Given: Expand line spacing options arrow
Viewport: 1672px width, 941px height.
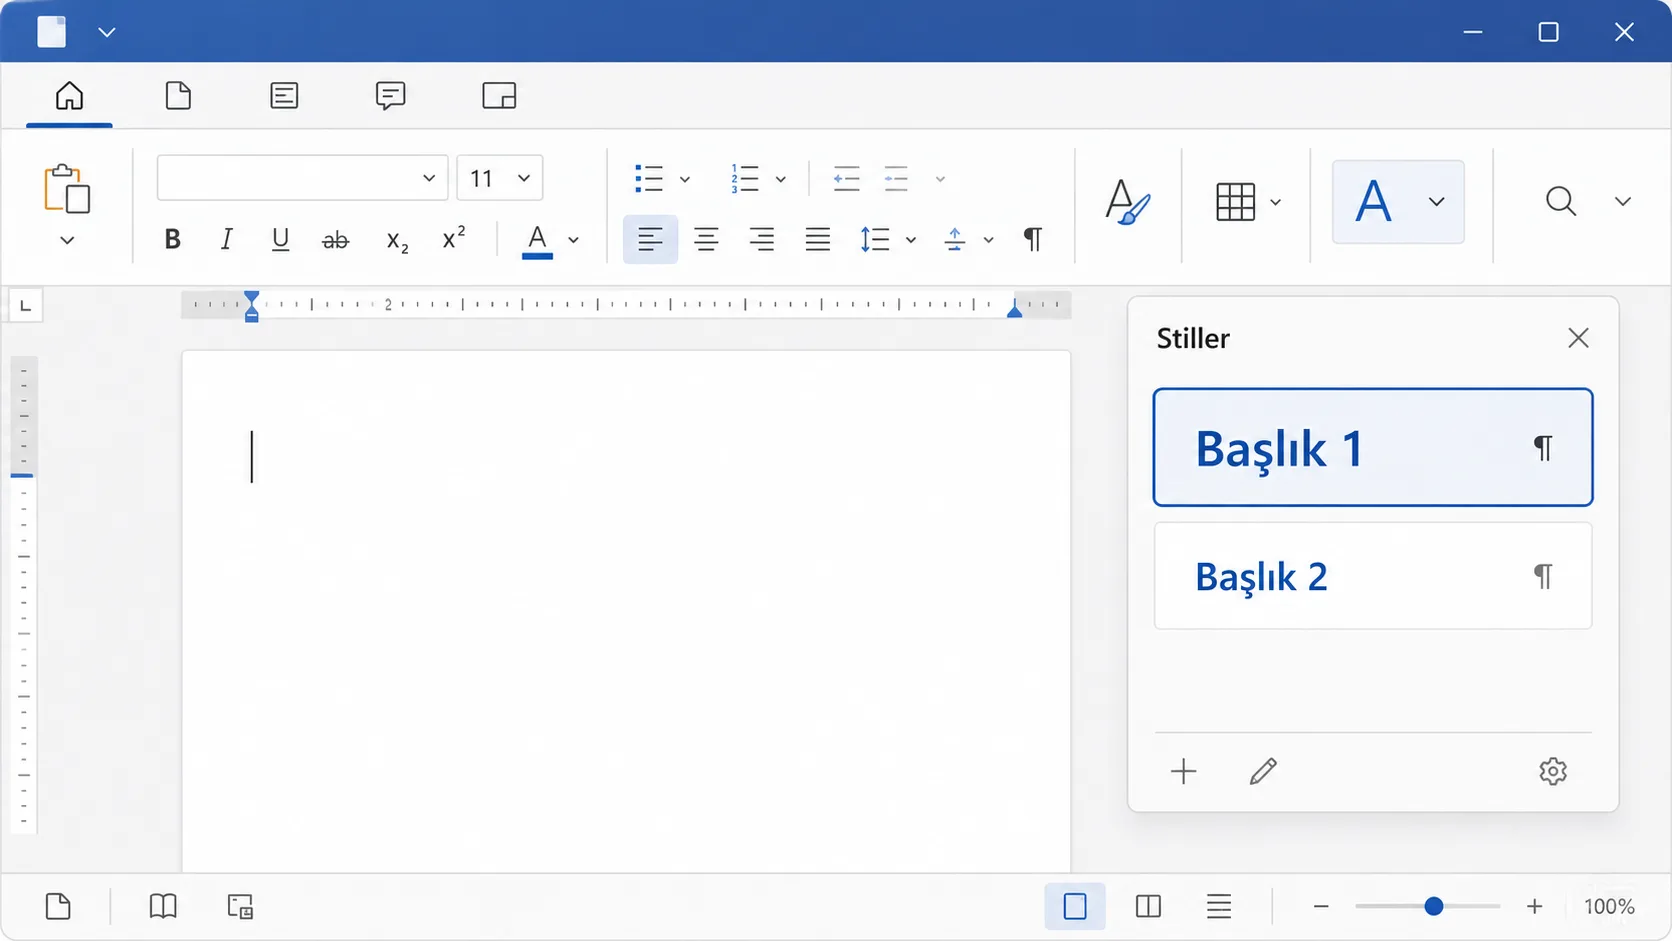Looking at the screenshot, I should click(911, 240).
